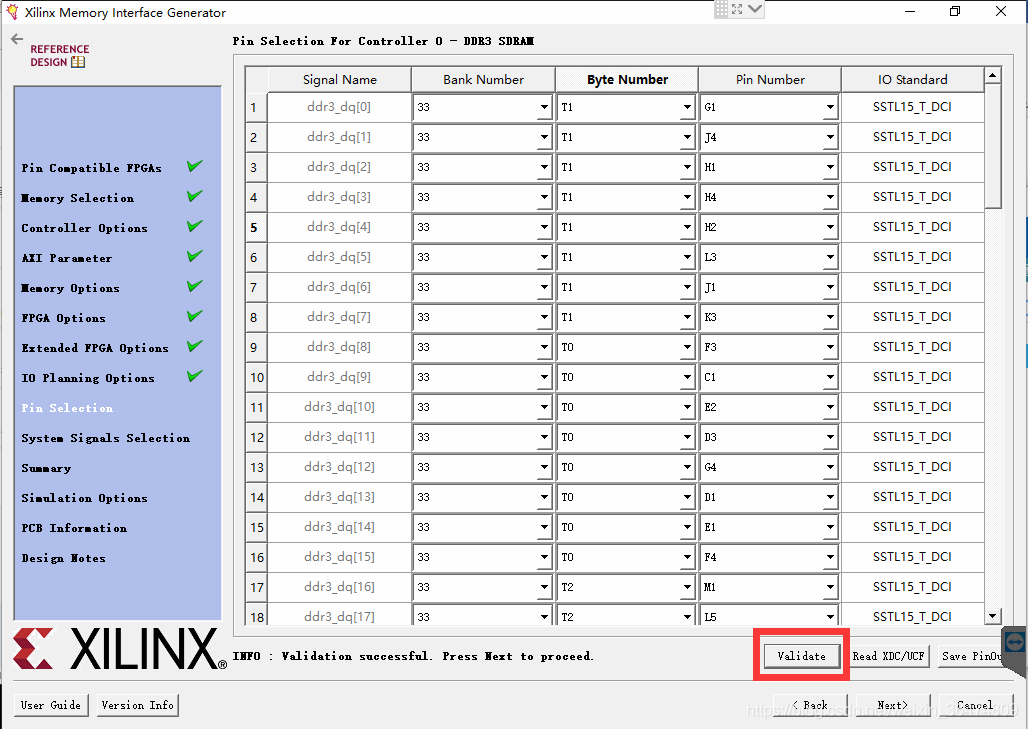Click the app icon in the title bar
Image resolution: width=1028 pixels, height=729 pixels.
[11, 12]
